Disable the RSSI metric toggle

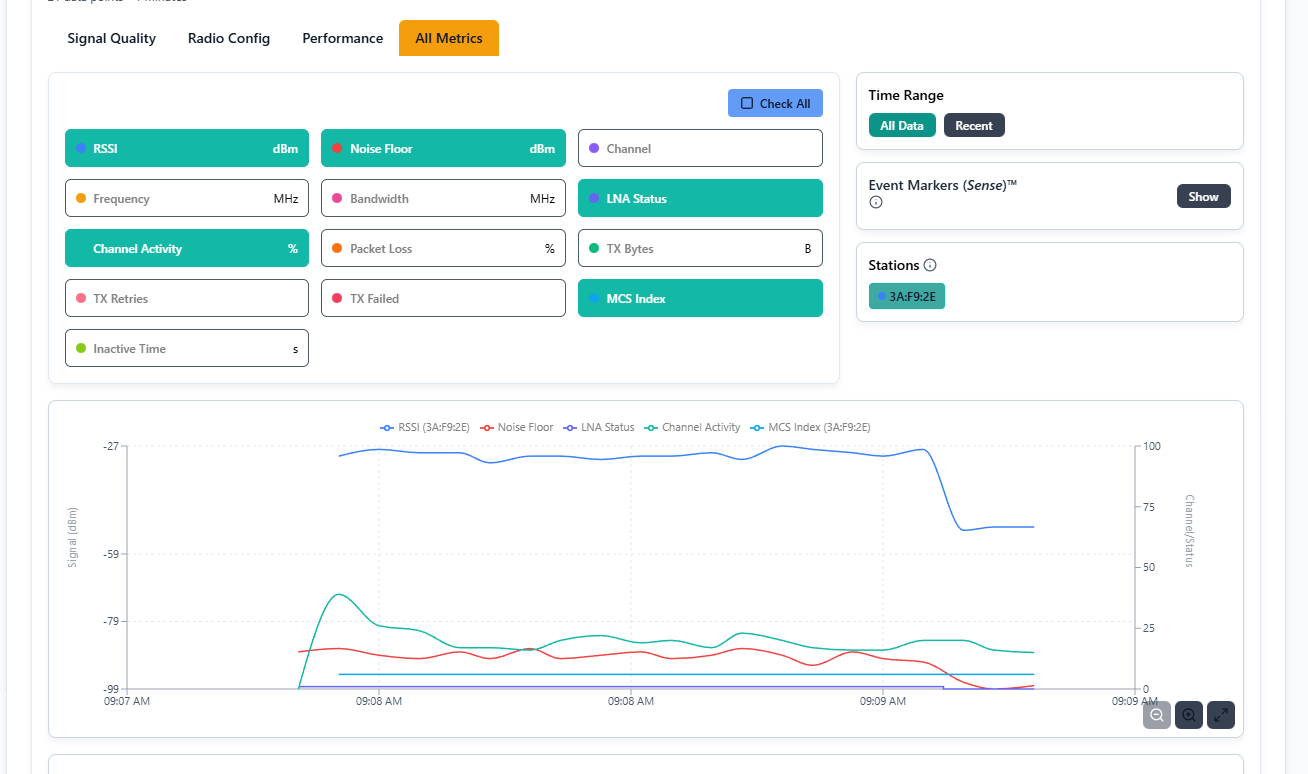click(x=187, y=148)
